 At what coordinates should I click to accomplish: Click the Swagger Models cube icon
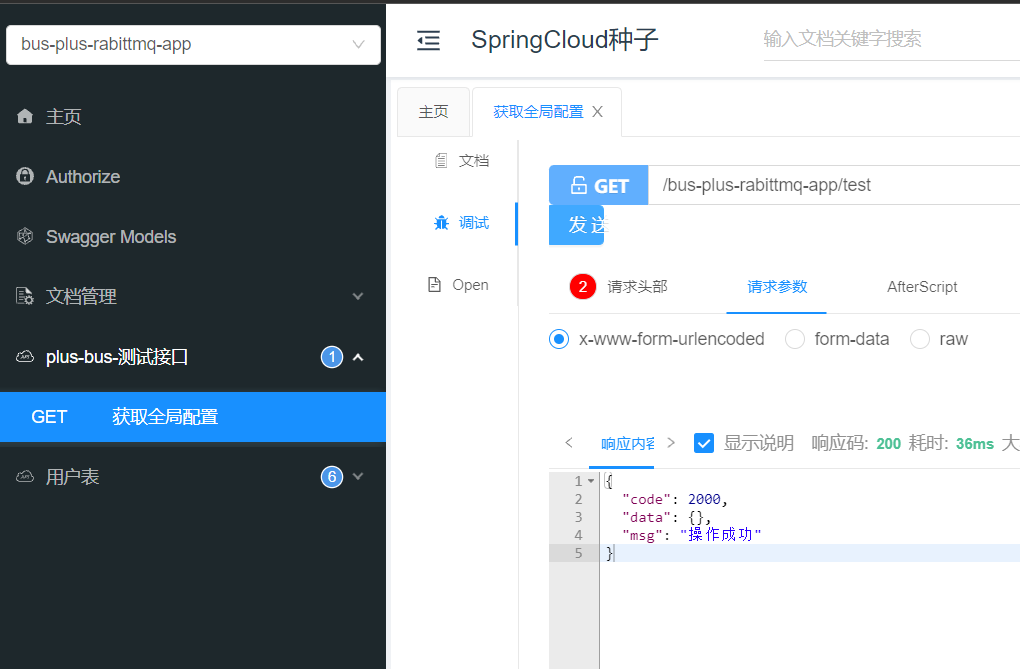(x=25, y=236)
